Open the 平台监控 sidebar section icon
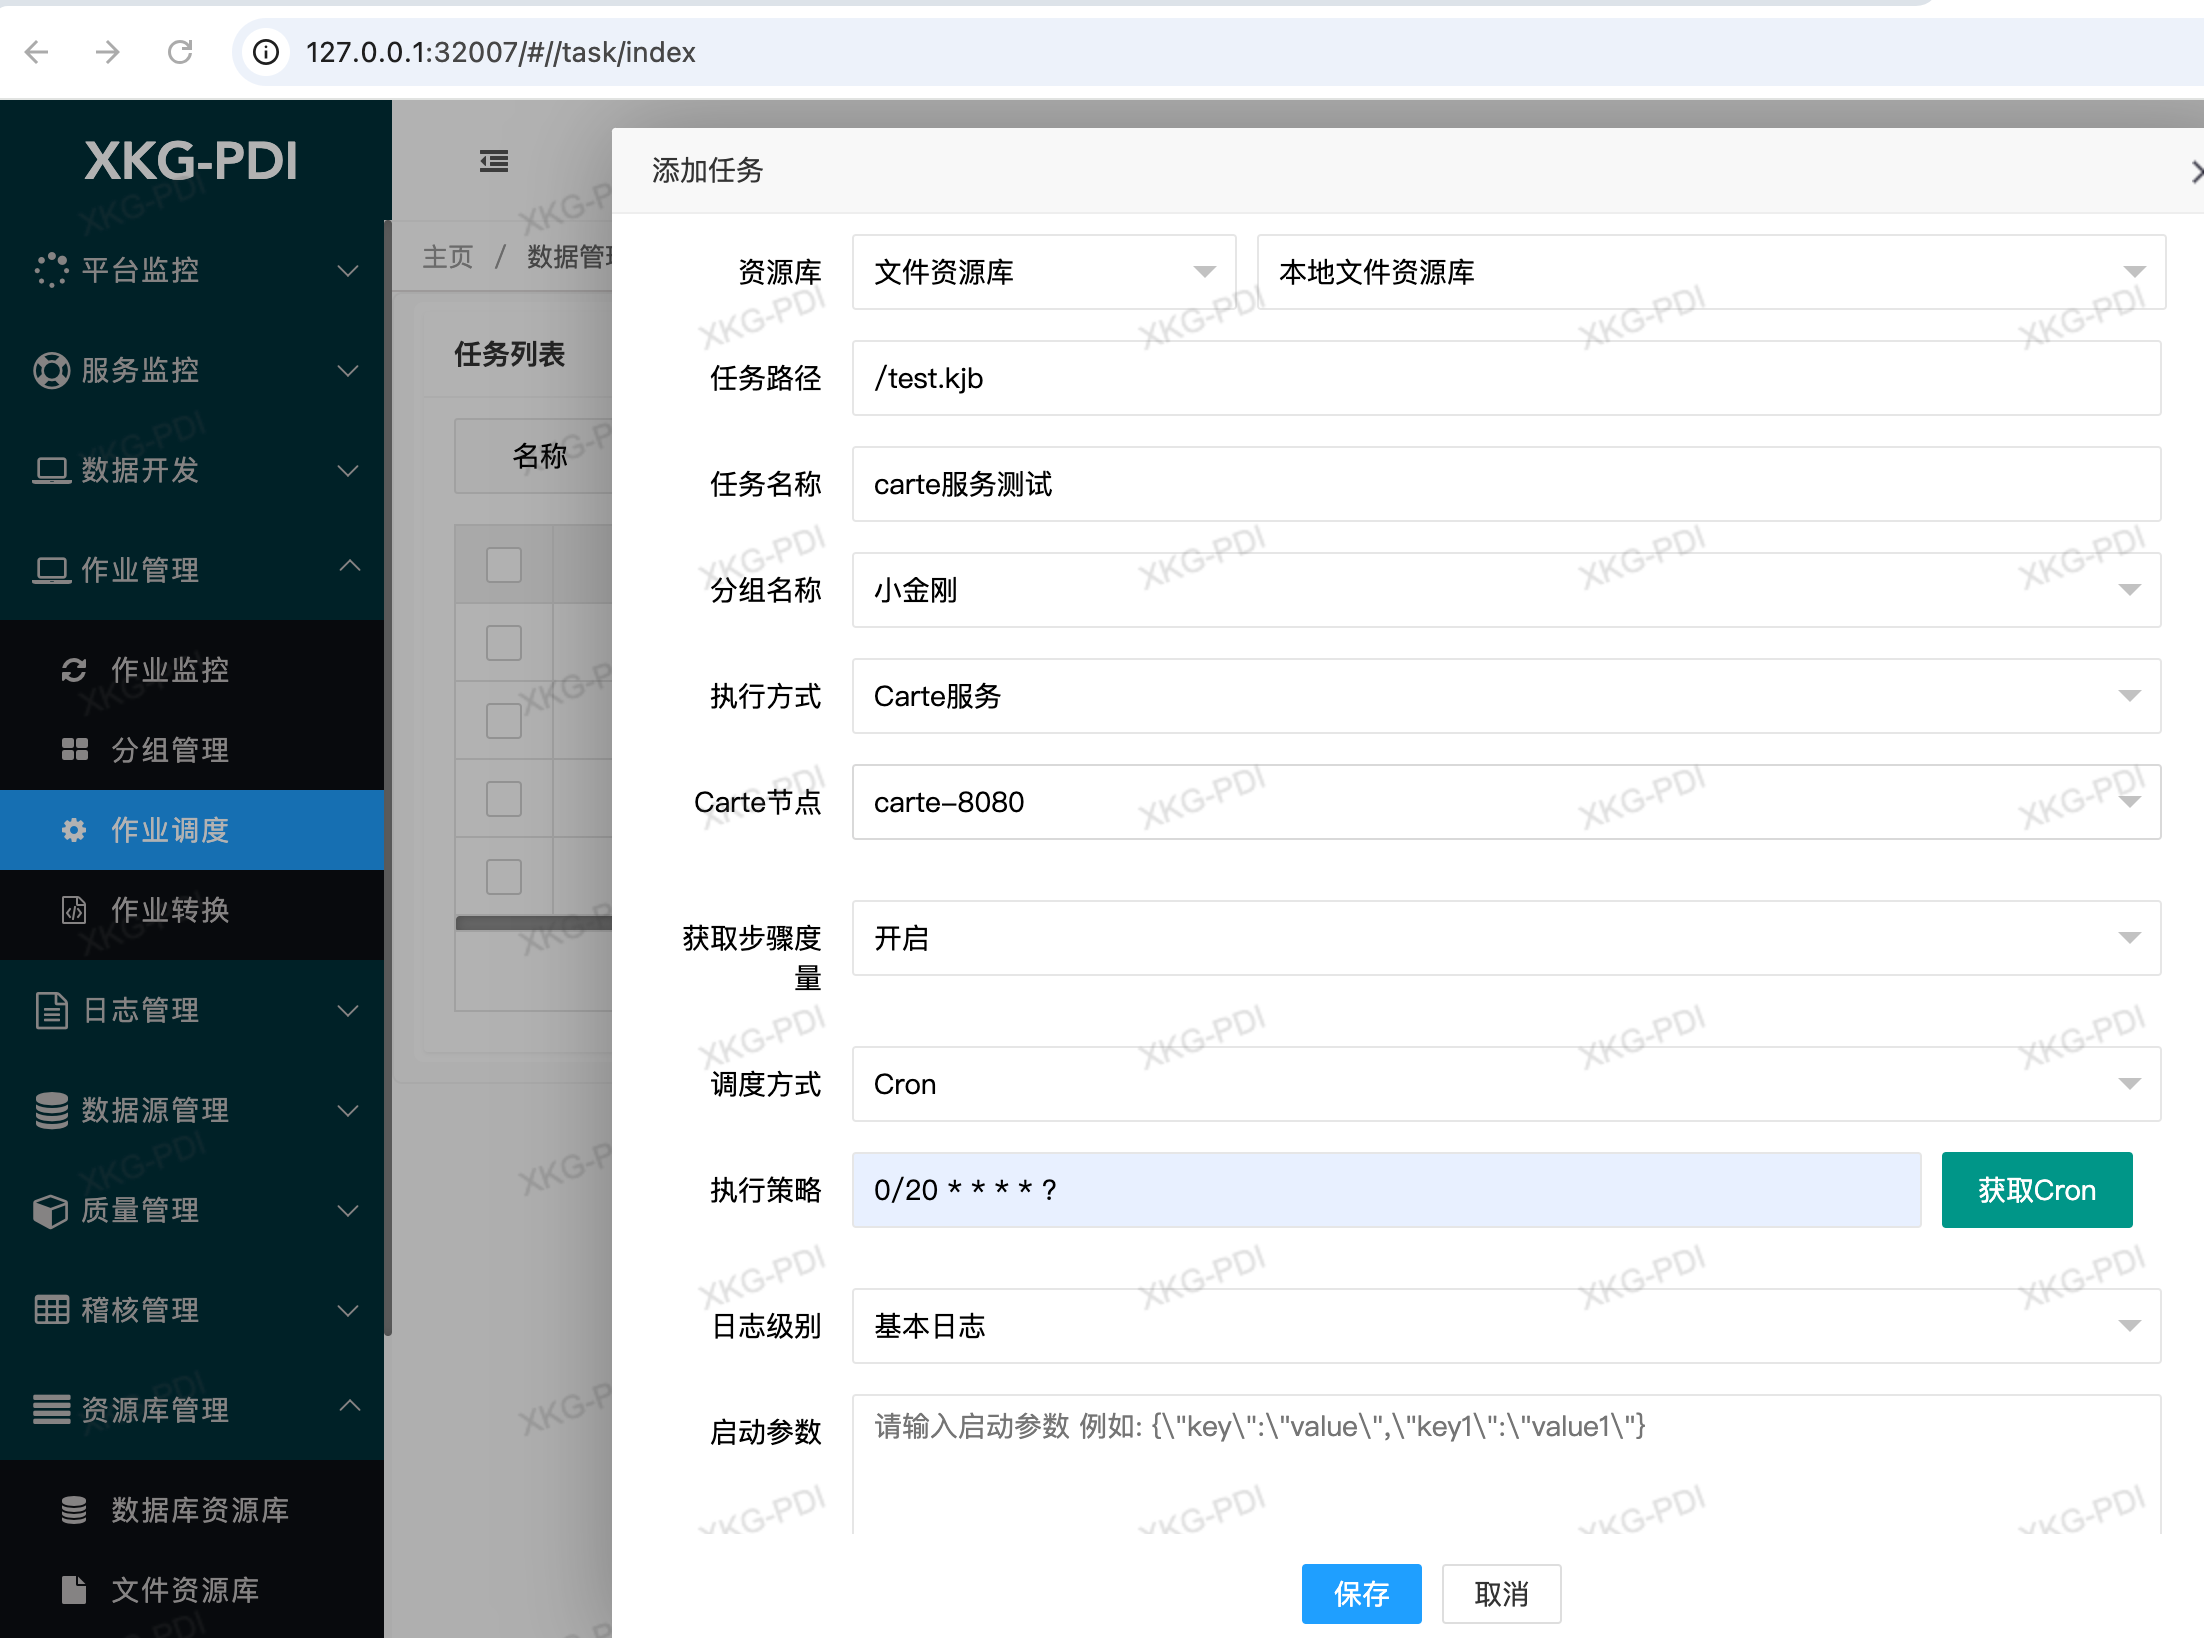The image size is (2204, 1638). click(x=51, y=270)
